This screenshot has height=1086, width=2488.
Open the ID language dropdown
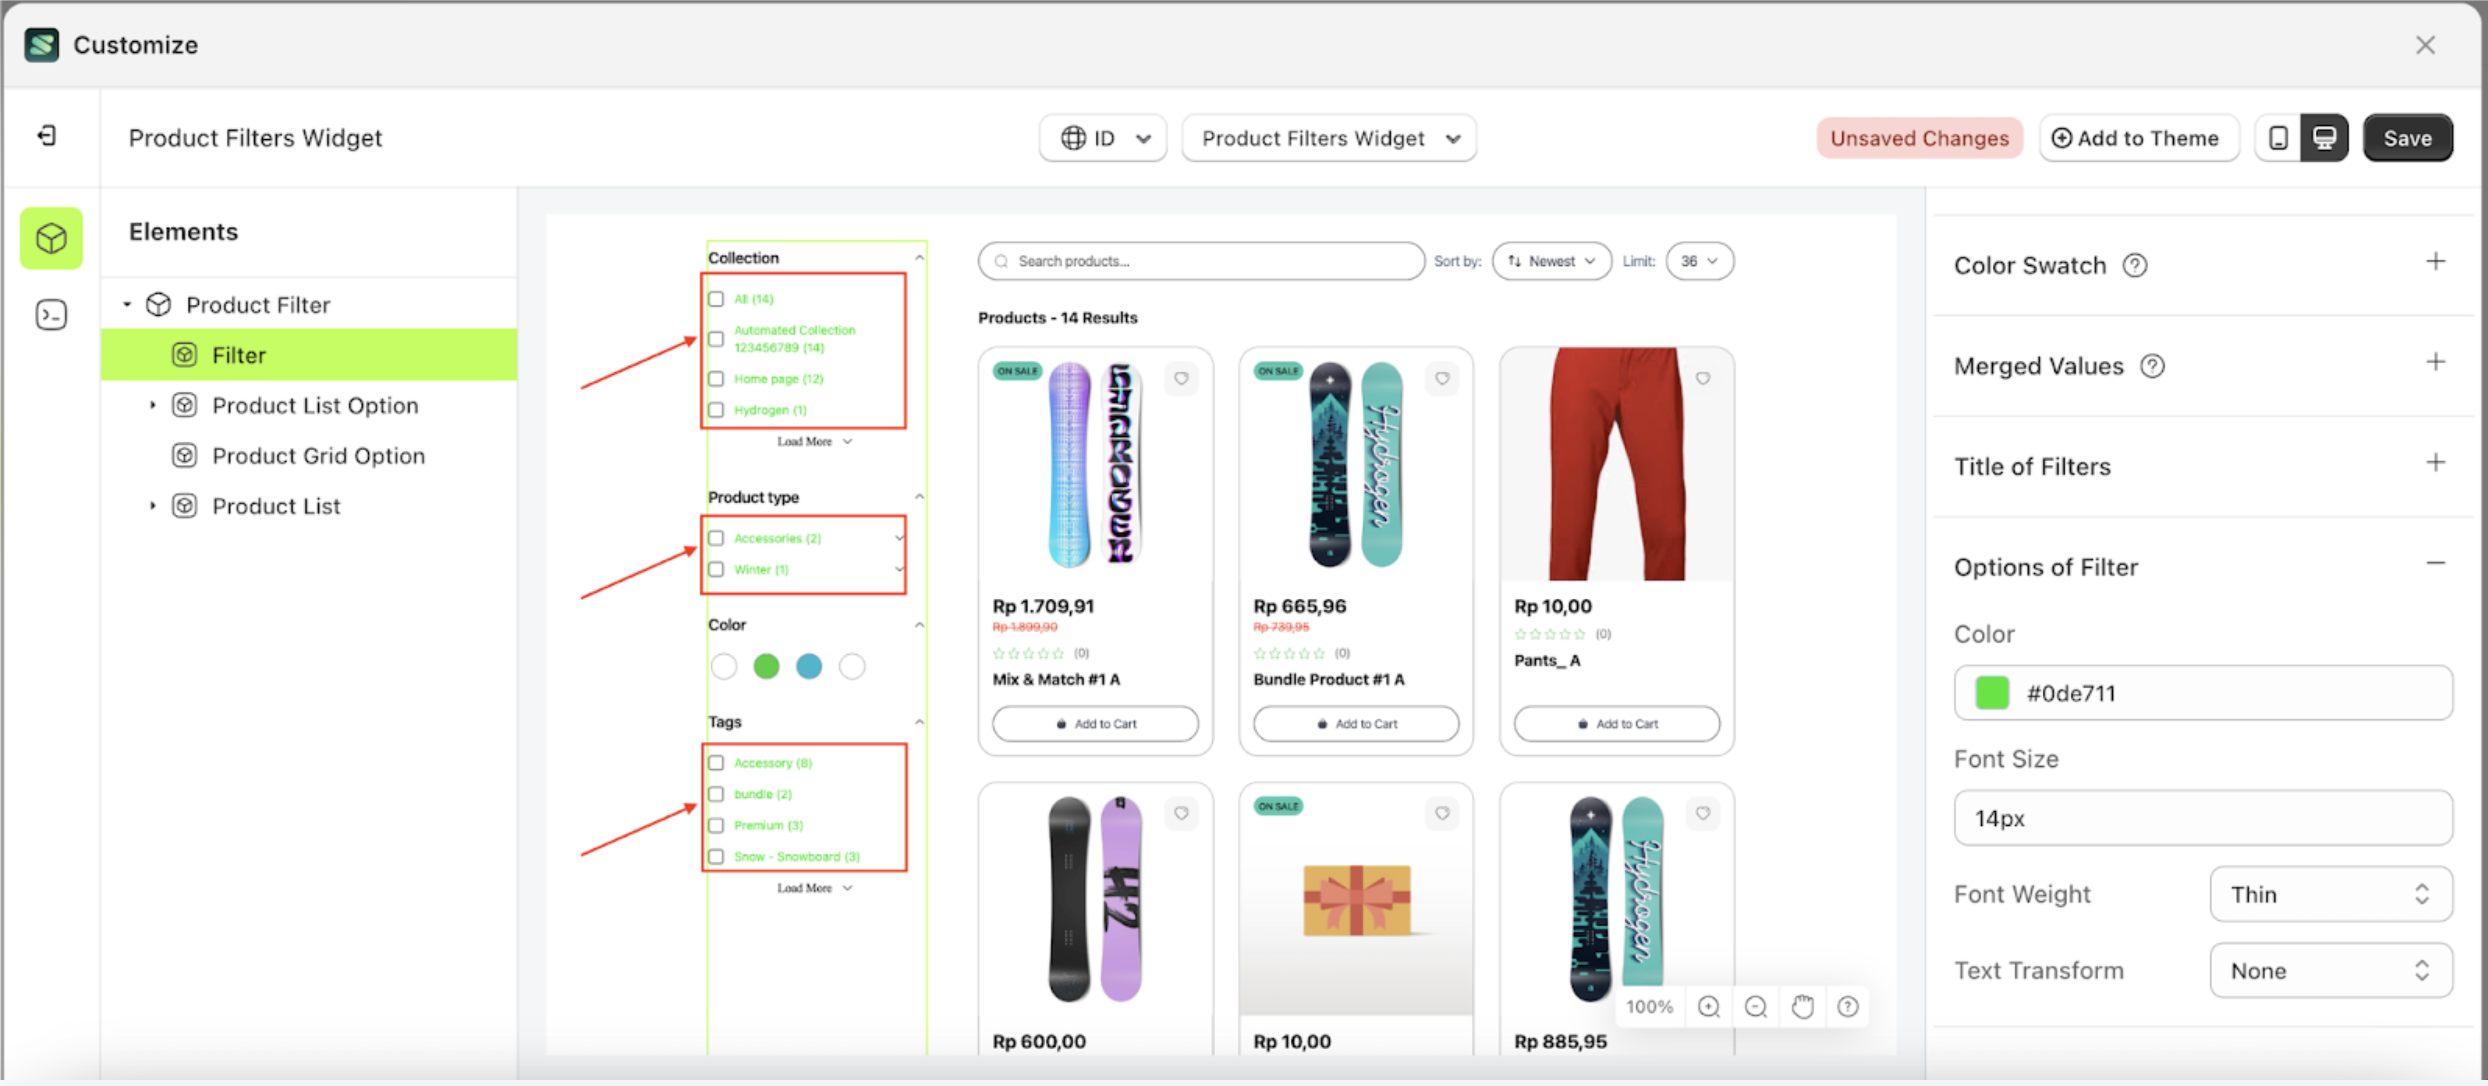pyautogui.click(x=1103, y=138)
